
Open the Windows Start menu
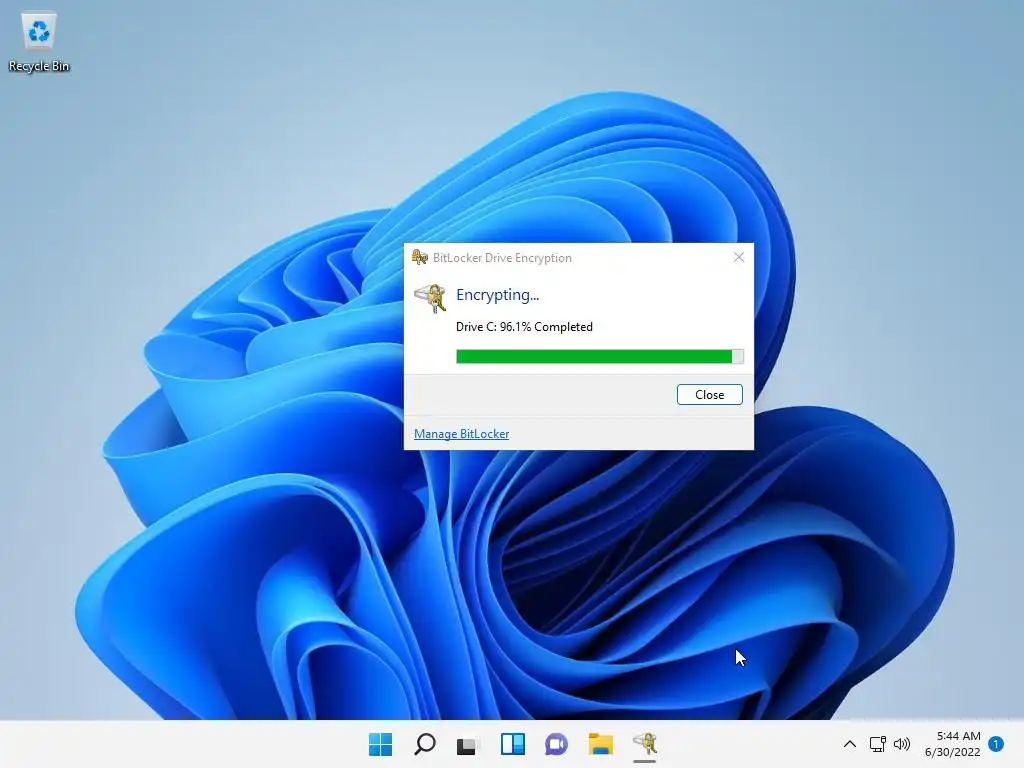[x=381, y=744]
